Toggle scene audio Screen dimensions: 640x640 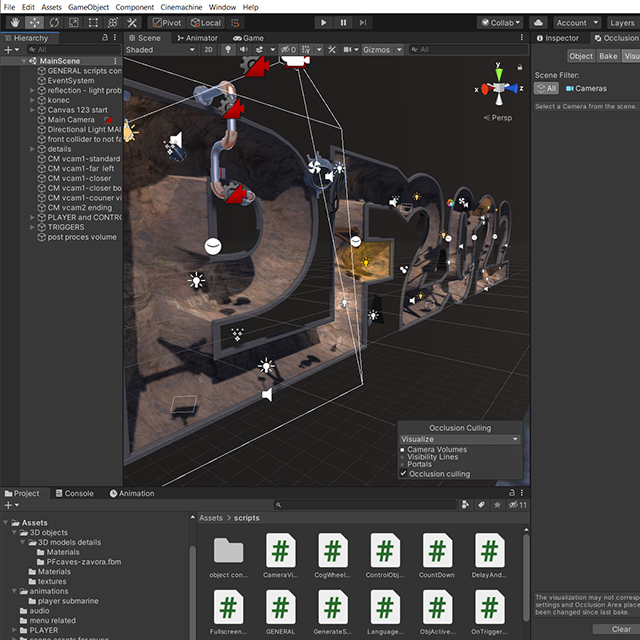[243, 50]
